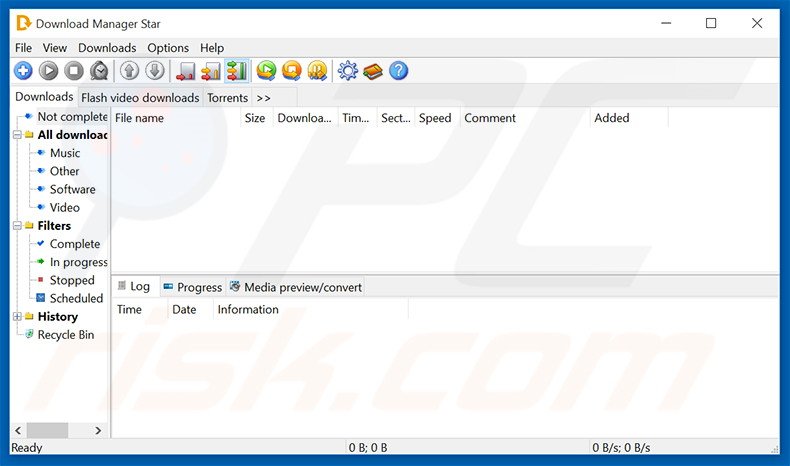Click the blue checkmark Complete icon
Viewport: 790px width, 466px height.
[x=41, y=243]
